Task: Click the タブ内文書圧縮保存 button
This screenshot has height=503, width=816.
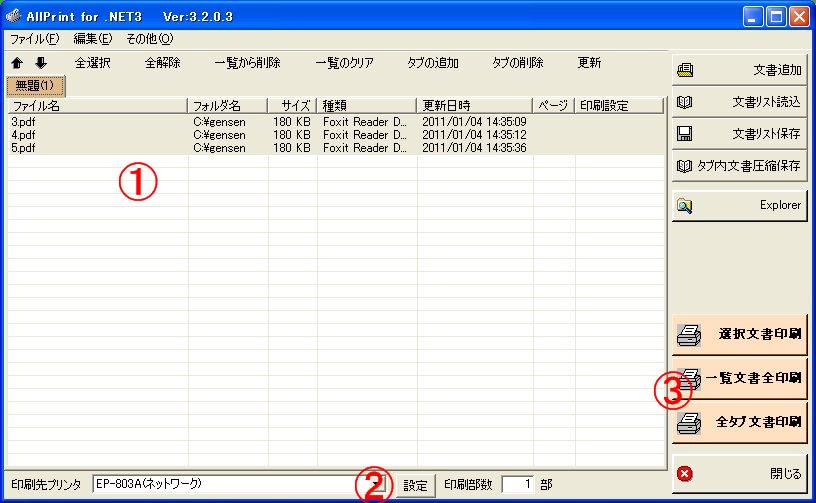Action: coord(739,166)
